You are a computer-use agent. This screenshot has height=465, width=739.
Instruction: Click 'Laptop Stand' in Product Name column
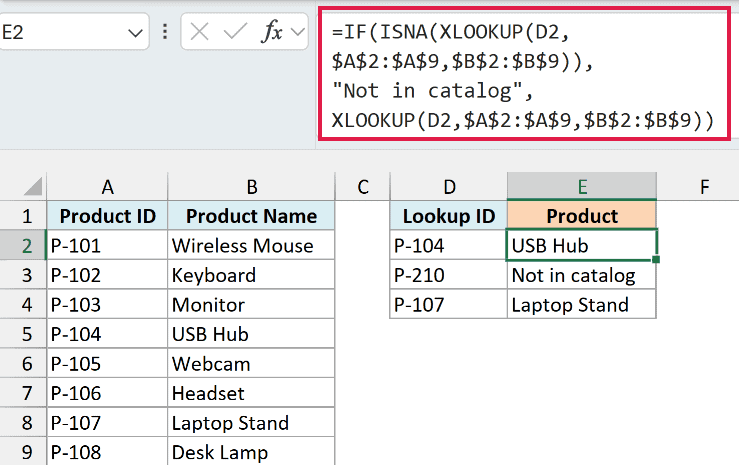(251, 423)
